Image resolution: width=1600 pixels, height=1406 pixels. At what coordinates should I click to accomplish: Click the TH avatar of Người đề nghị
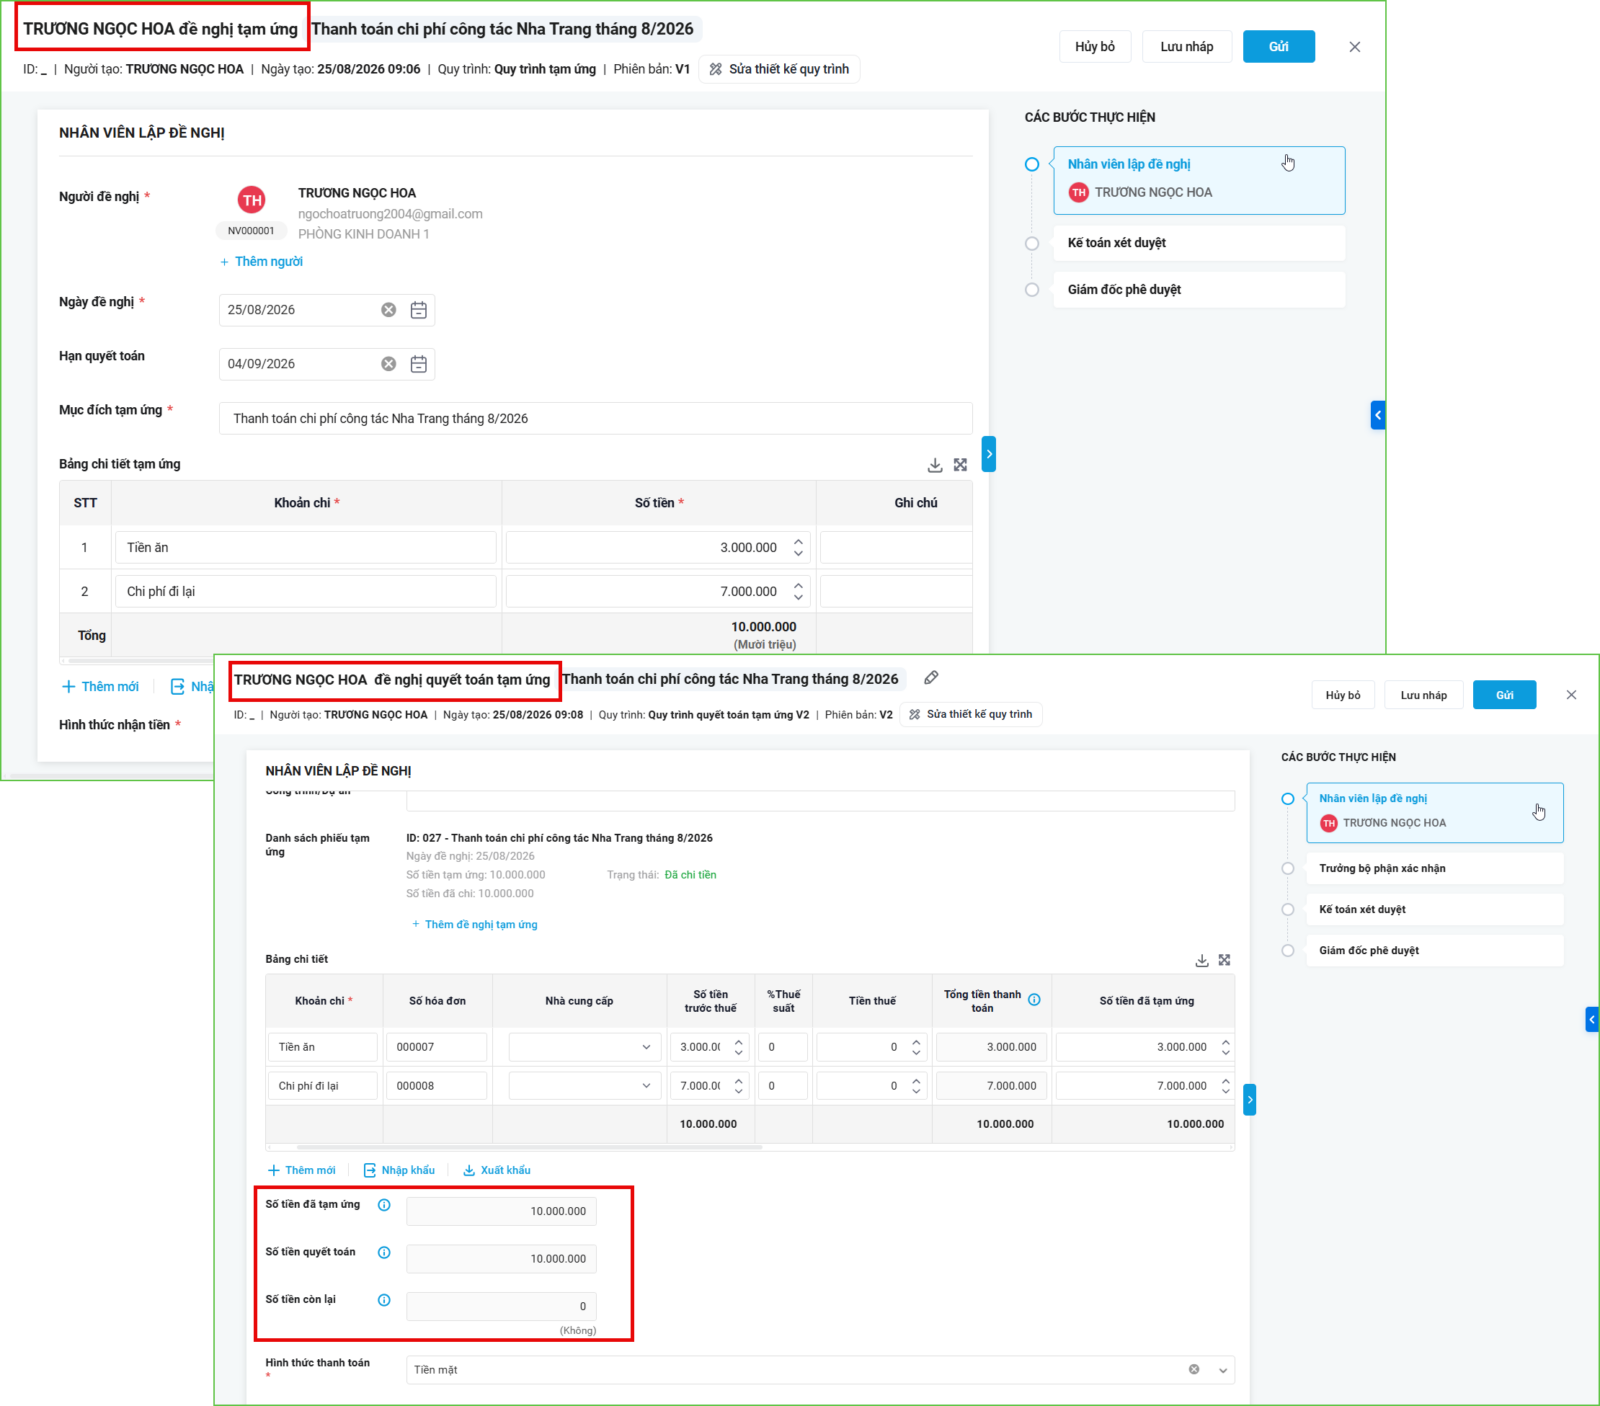(252, 200)
